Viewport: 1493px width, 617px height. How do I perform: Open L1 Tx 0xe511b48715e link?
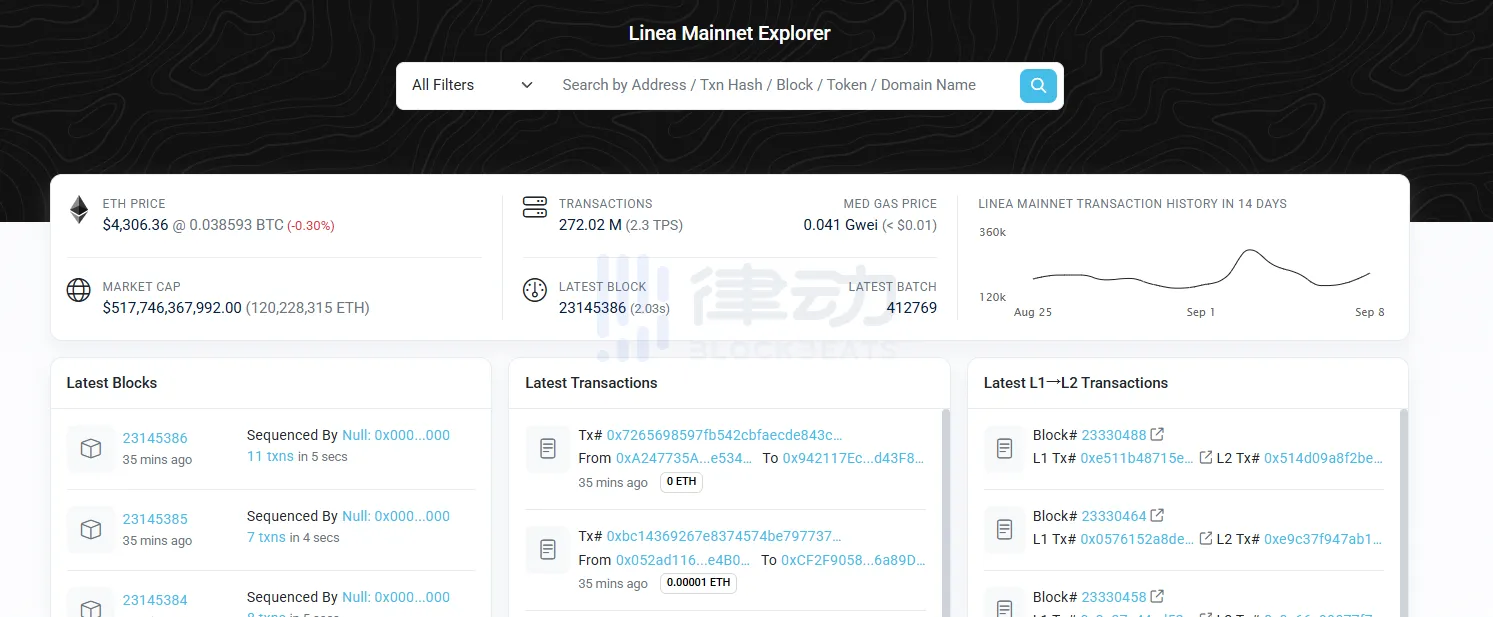[x=1137, y=458]
